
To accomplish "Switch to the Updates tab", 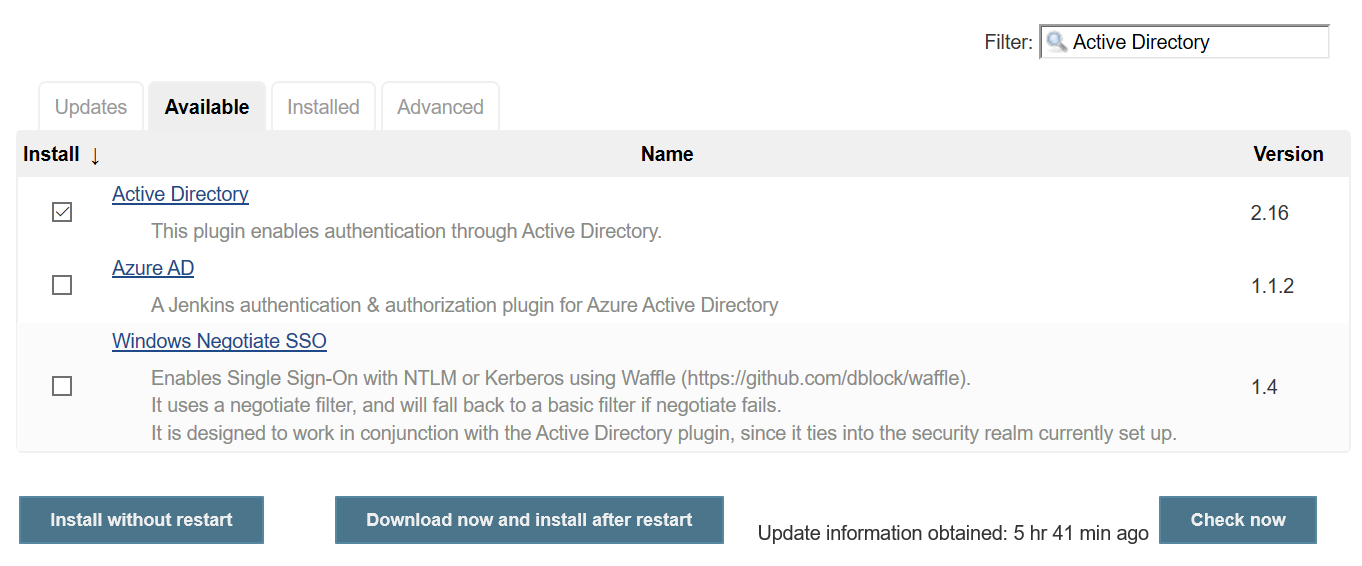I will pos(91,107).
